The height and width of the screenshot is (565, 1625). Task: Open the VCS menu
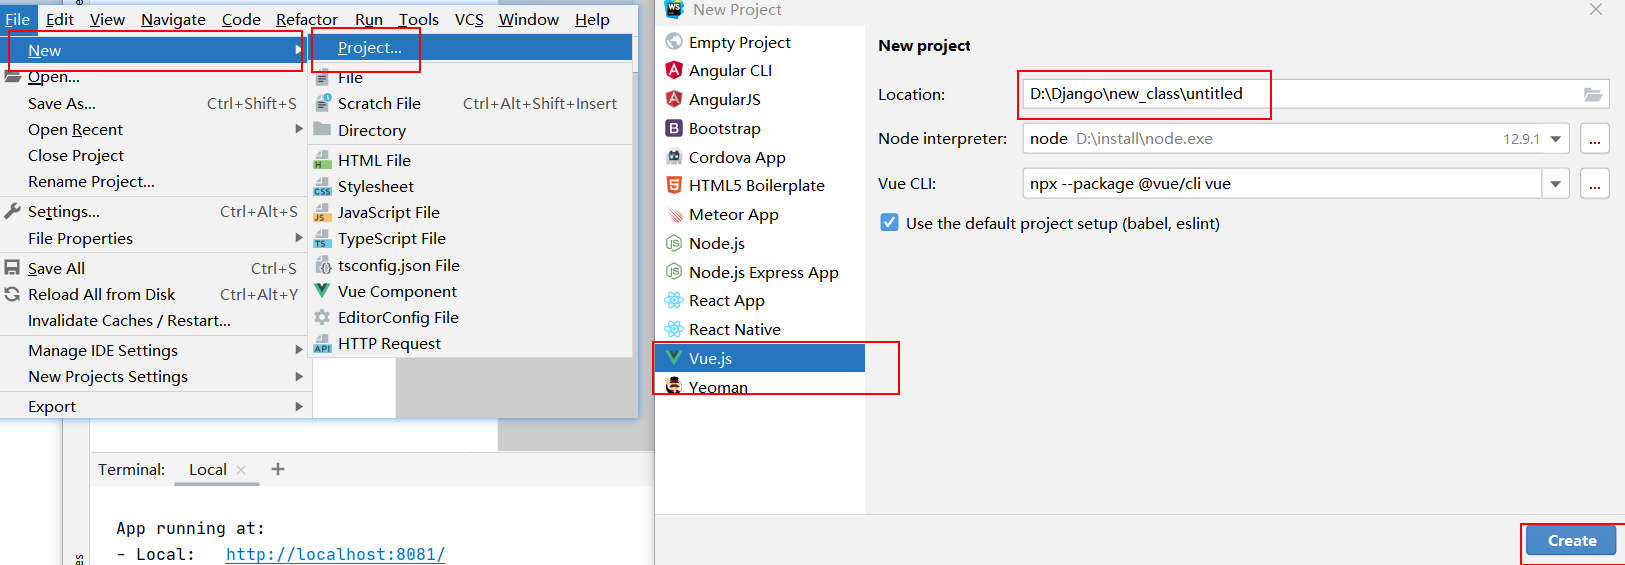(469, 19)
